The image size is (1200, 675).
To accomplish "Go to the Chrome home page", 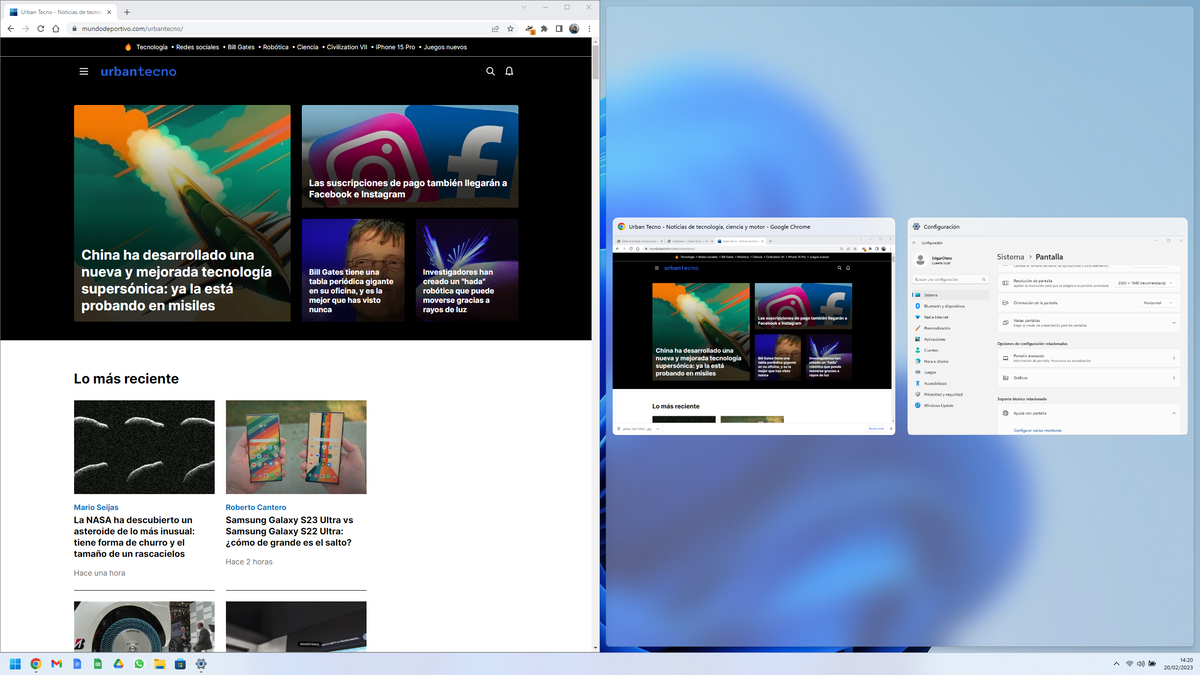I will point(56,28).
